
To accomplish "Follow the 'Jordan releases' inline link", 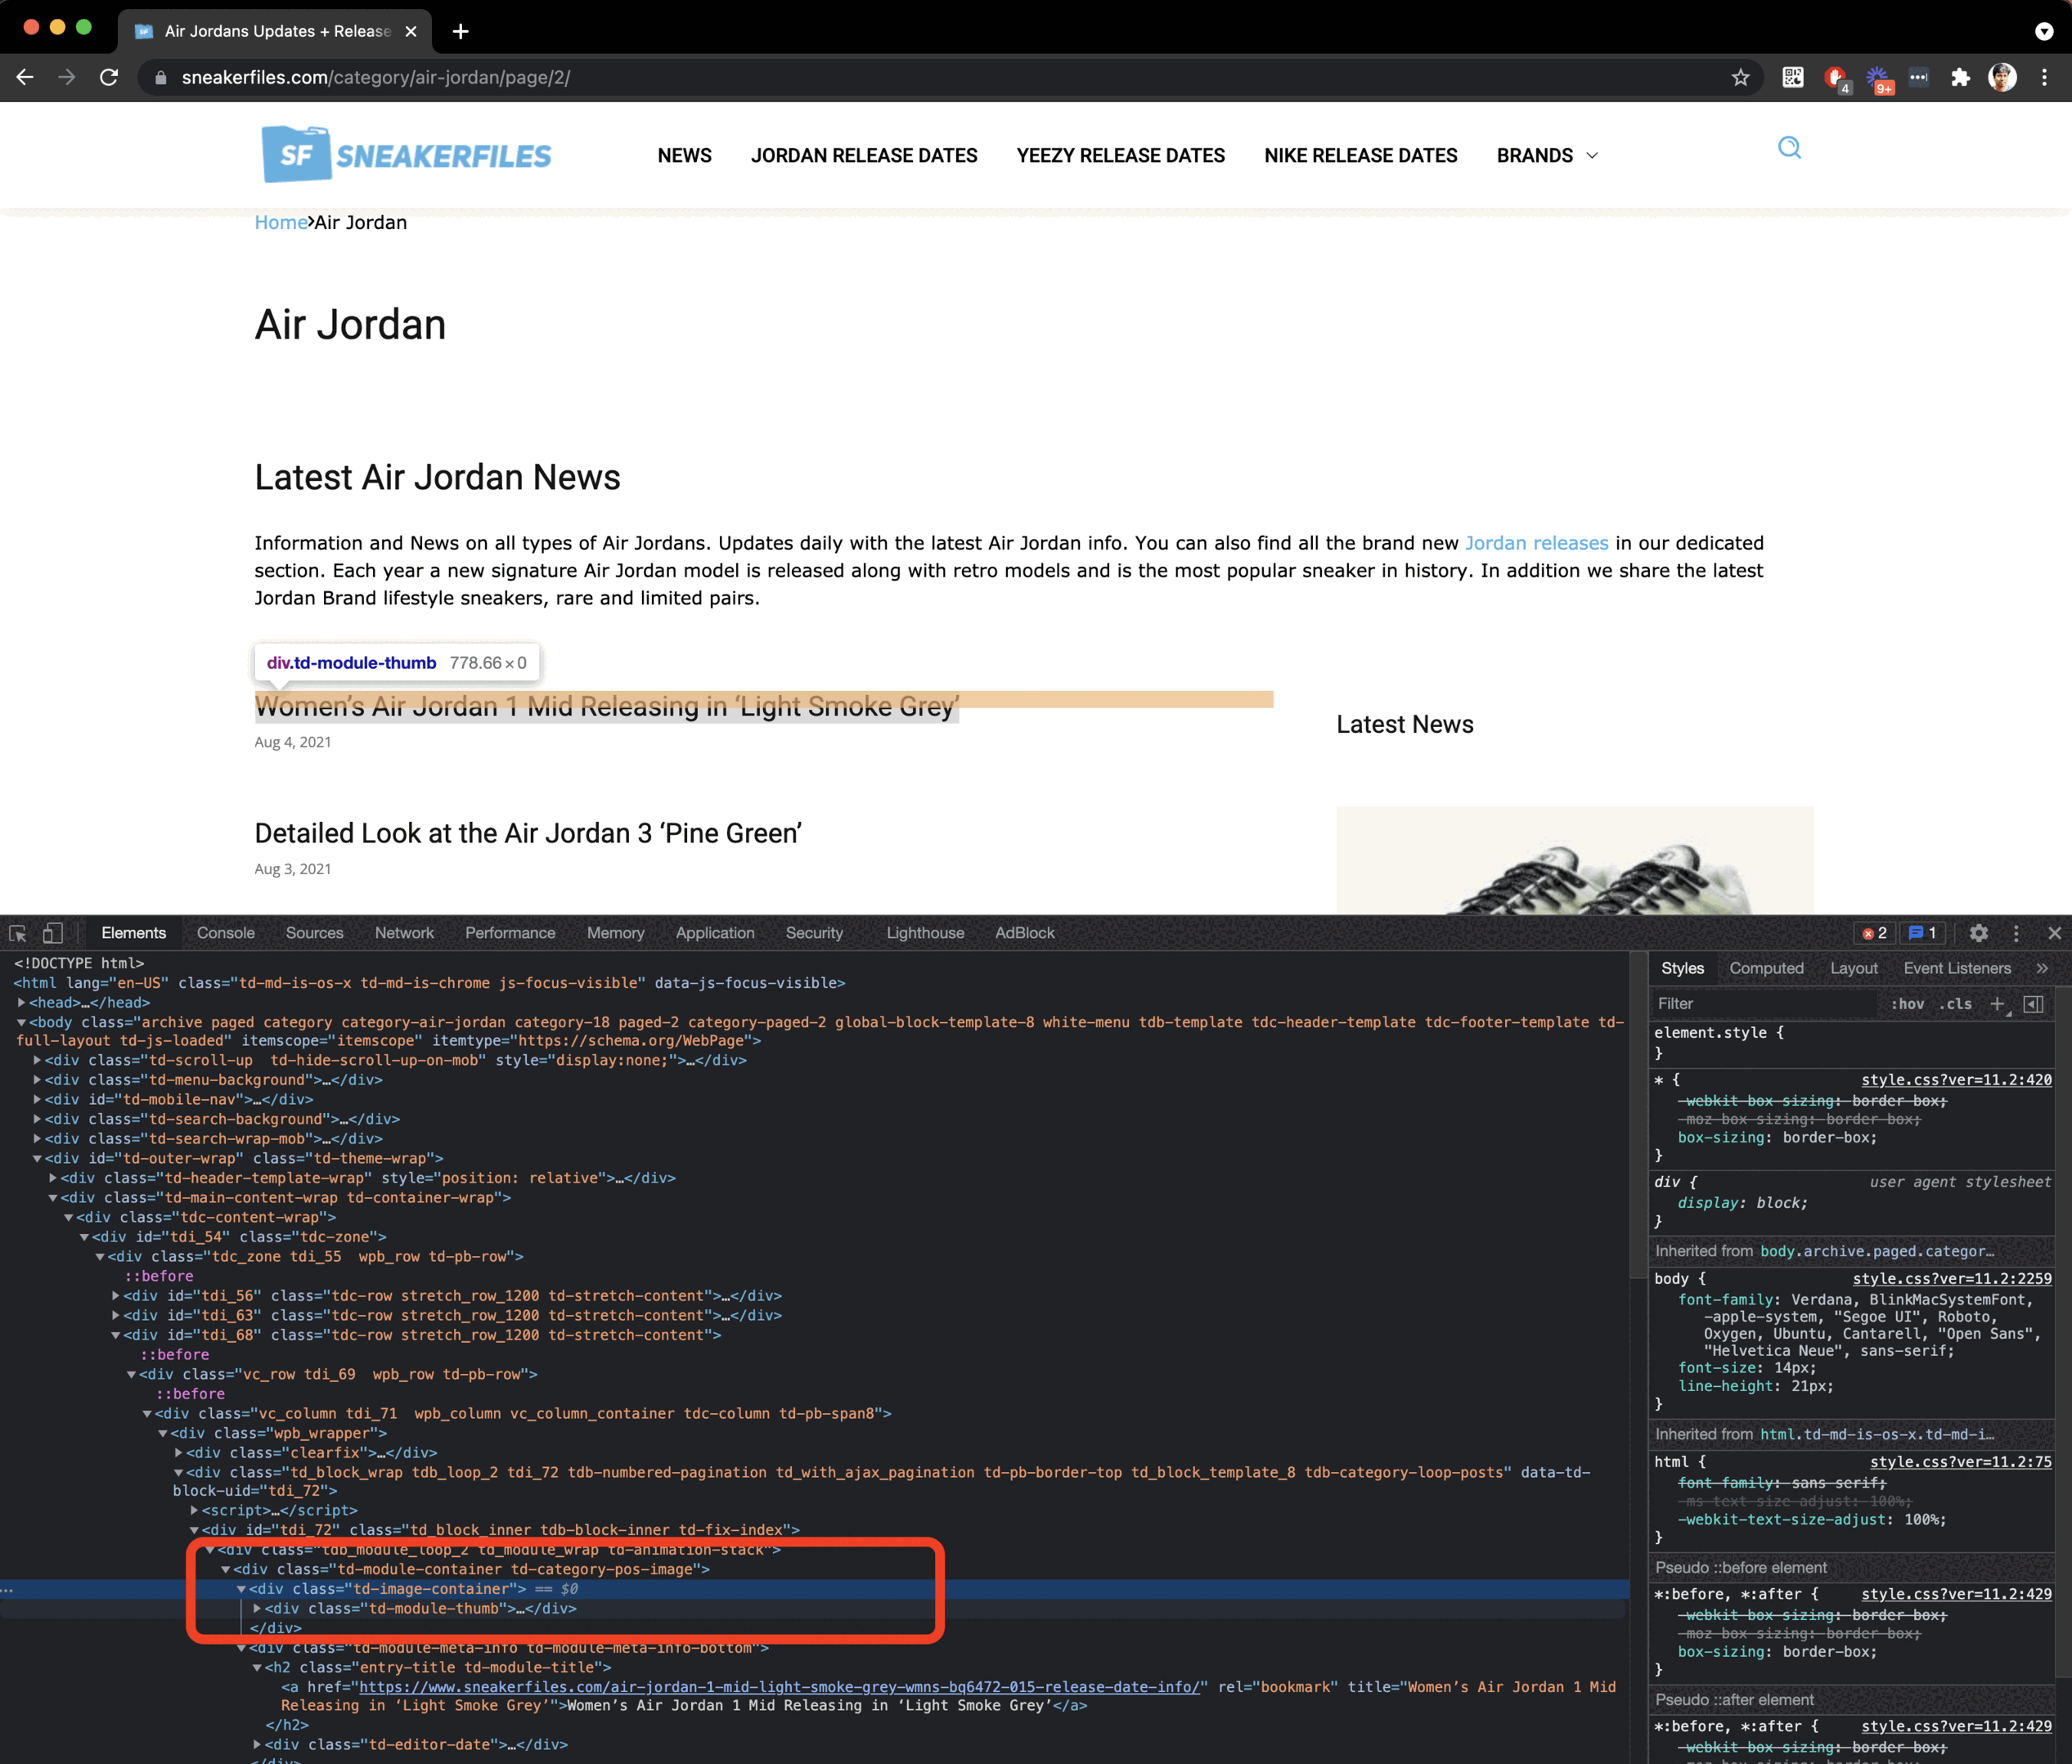I will [x=1536, y=543].
